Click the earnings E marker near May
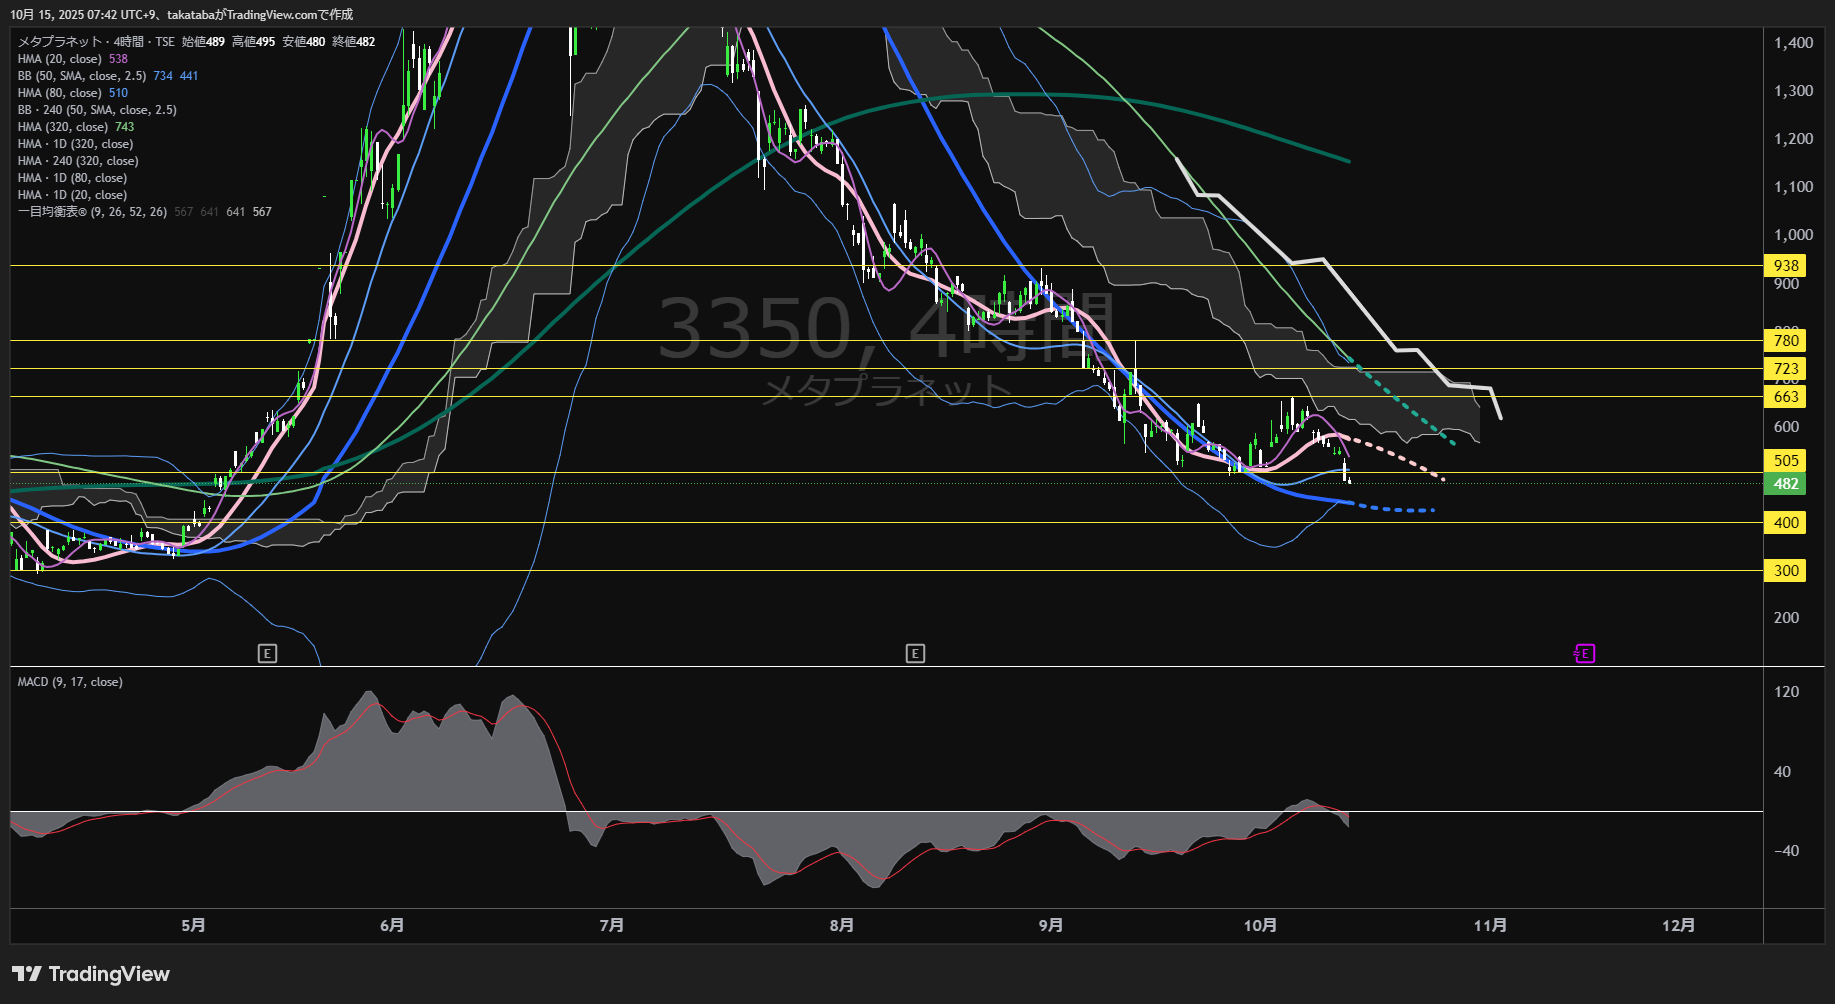 (x=267, y=654)
